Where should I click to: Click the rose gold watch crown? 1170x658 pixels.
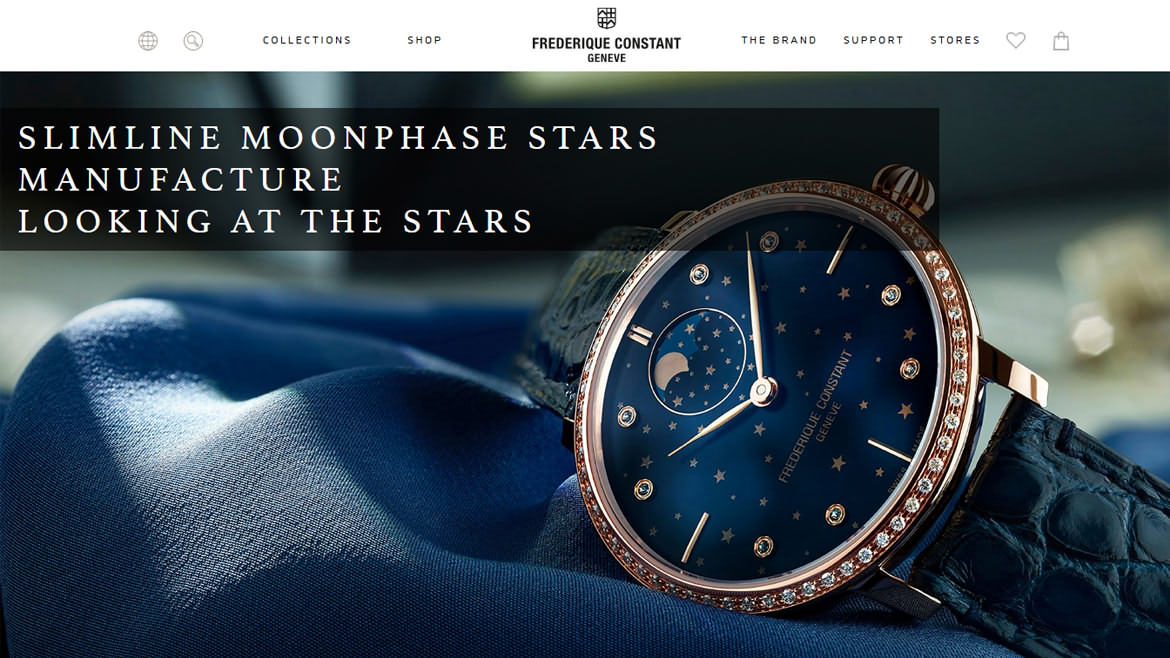pyautogui.click(x=905, y=188)
